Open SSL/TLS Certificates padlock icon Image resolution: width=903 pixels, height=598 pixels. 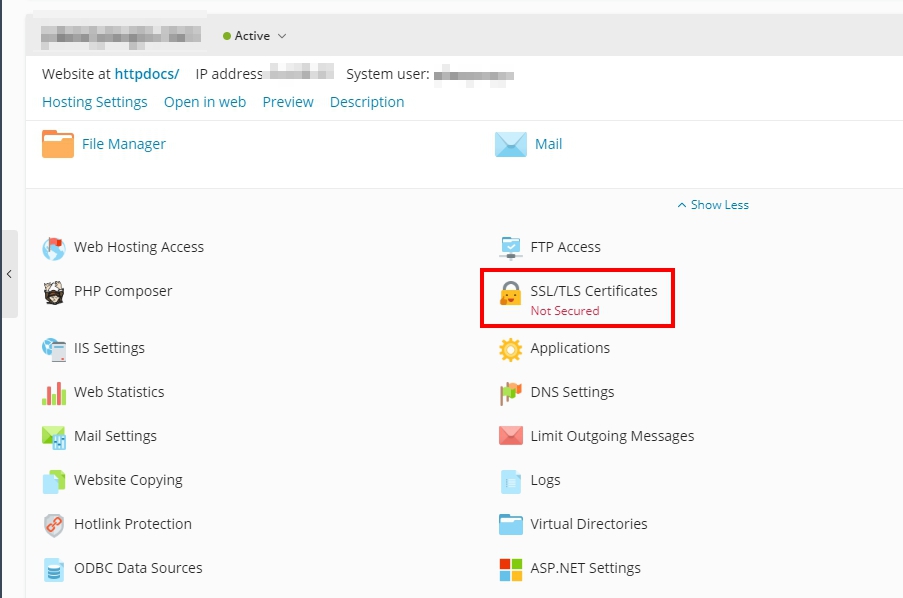[x=511, y=293]
